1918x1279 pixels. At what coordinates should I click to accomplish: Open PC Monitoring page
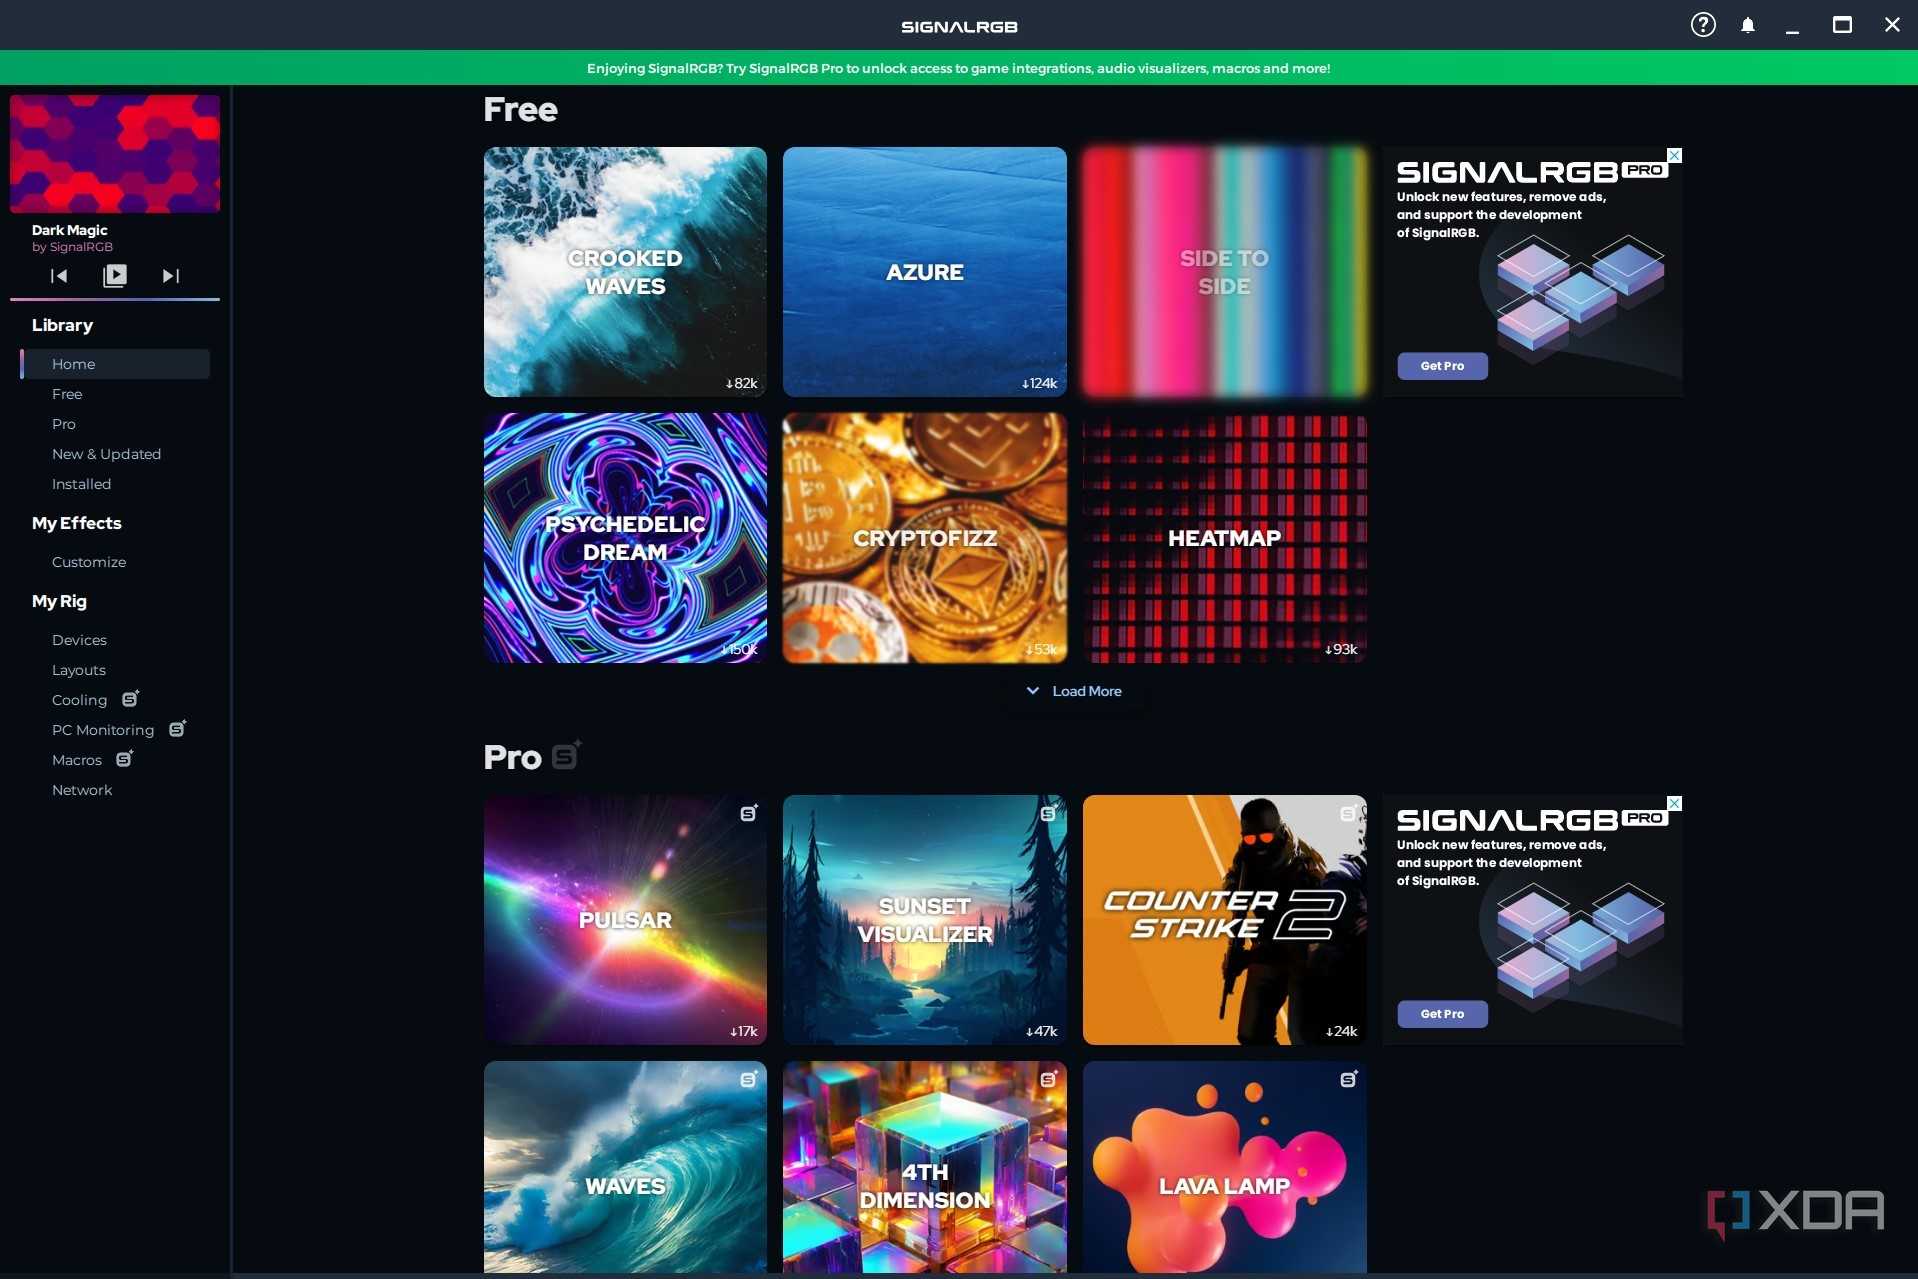[103, 730]
